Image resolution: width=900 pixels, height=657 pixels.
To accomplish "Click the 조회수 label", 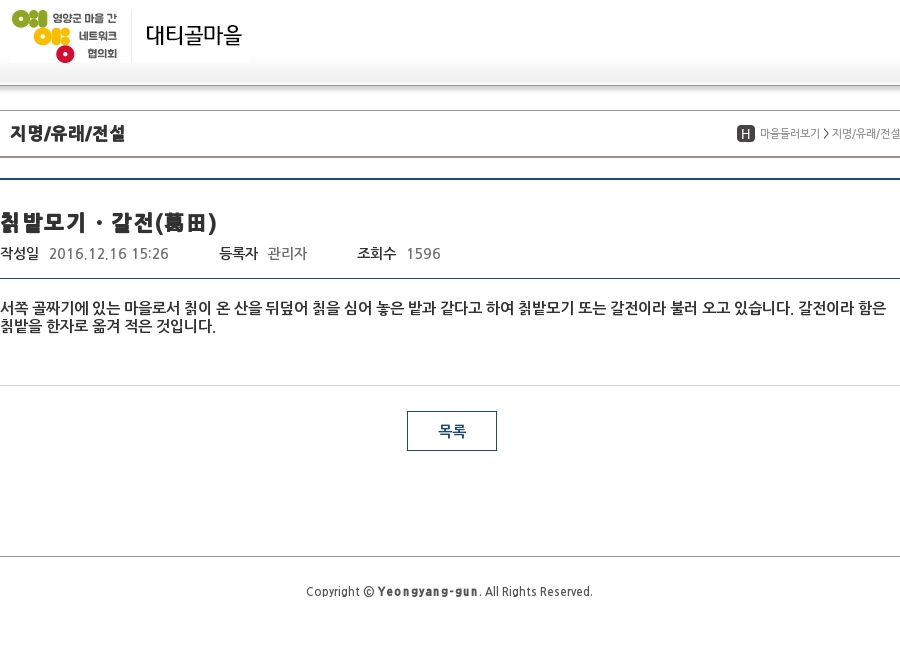I will click(377, 254).
